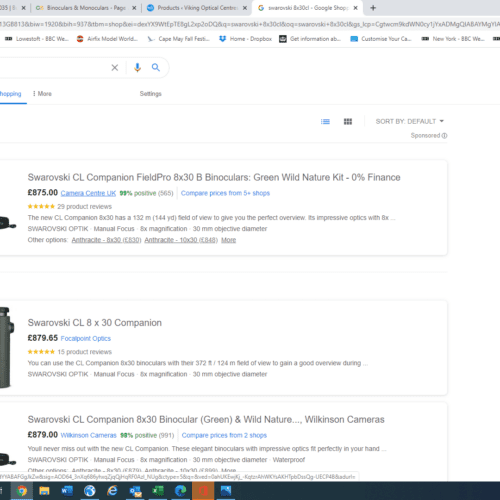Open the Home - Dropbox bookmark
The image size is (500, 500).
coord(245,39)
